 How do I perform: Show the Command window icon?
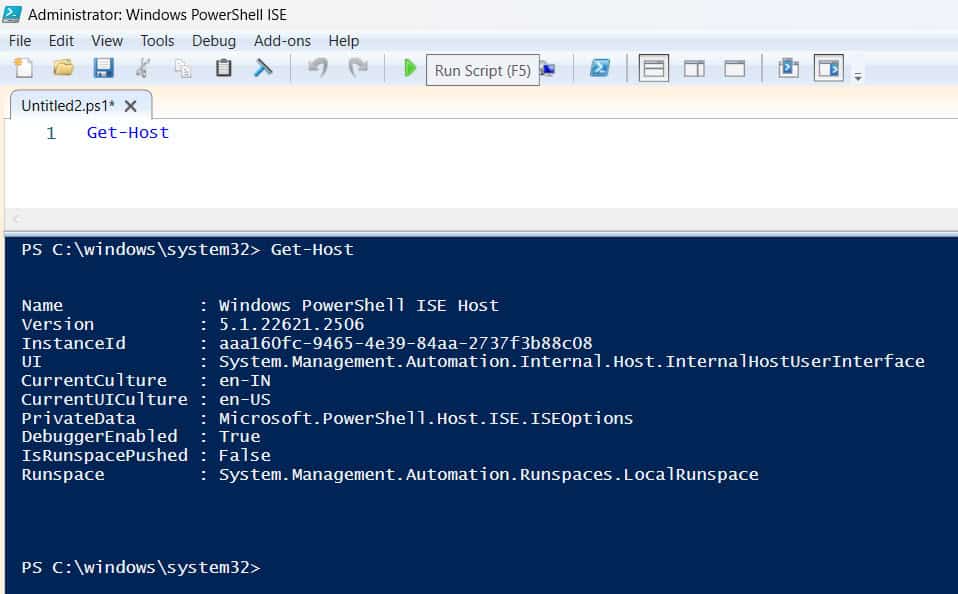click(x=788, y=68)
